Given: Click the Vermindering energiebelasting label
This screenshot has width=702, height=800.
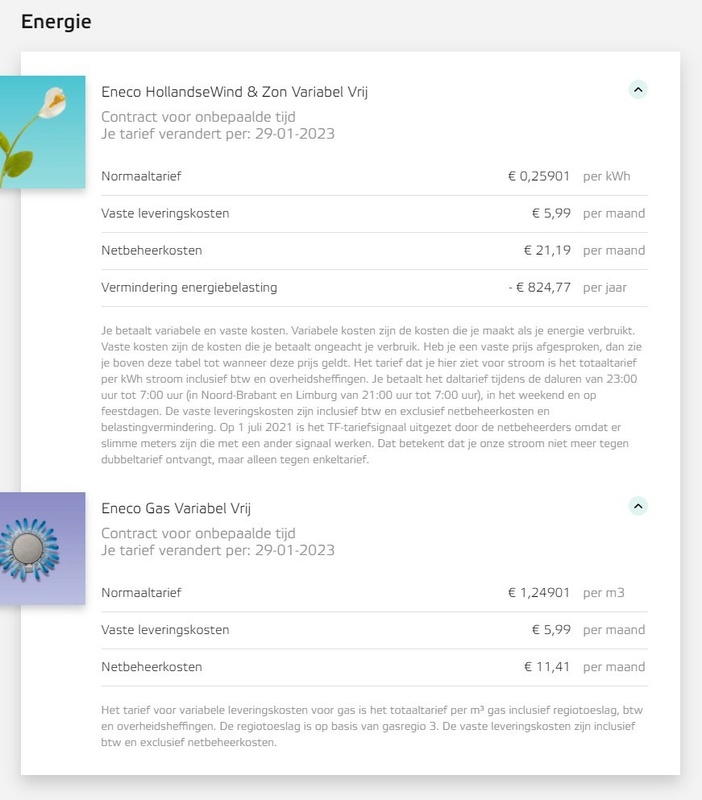Looking at the screenshot, I should tap(189, 287).
